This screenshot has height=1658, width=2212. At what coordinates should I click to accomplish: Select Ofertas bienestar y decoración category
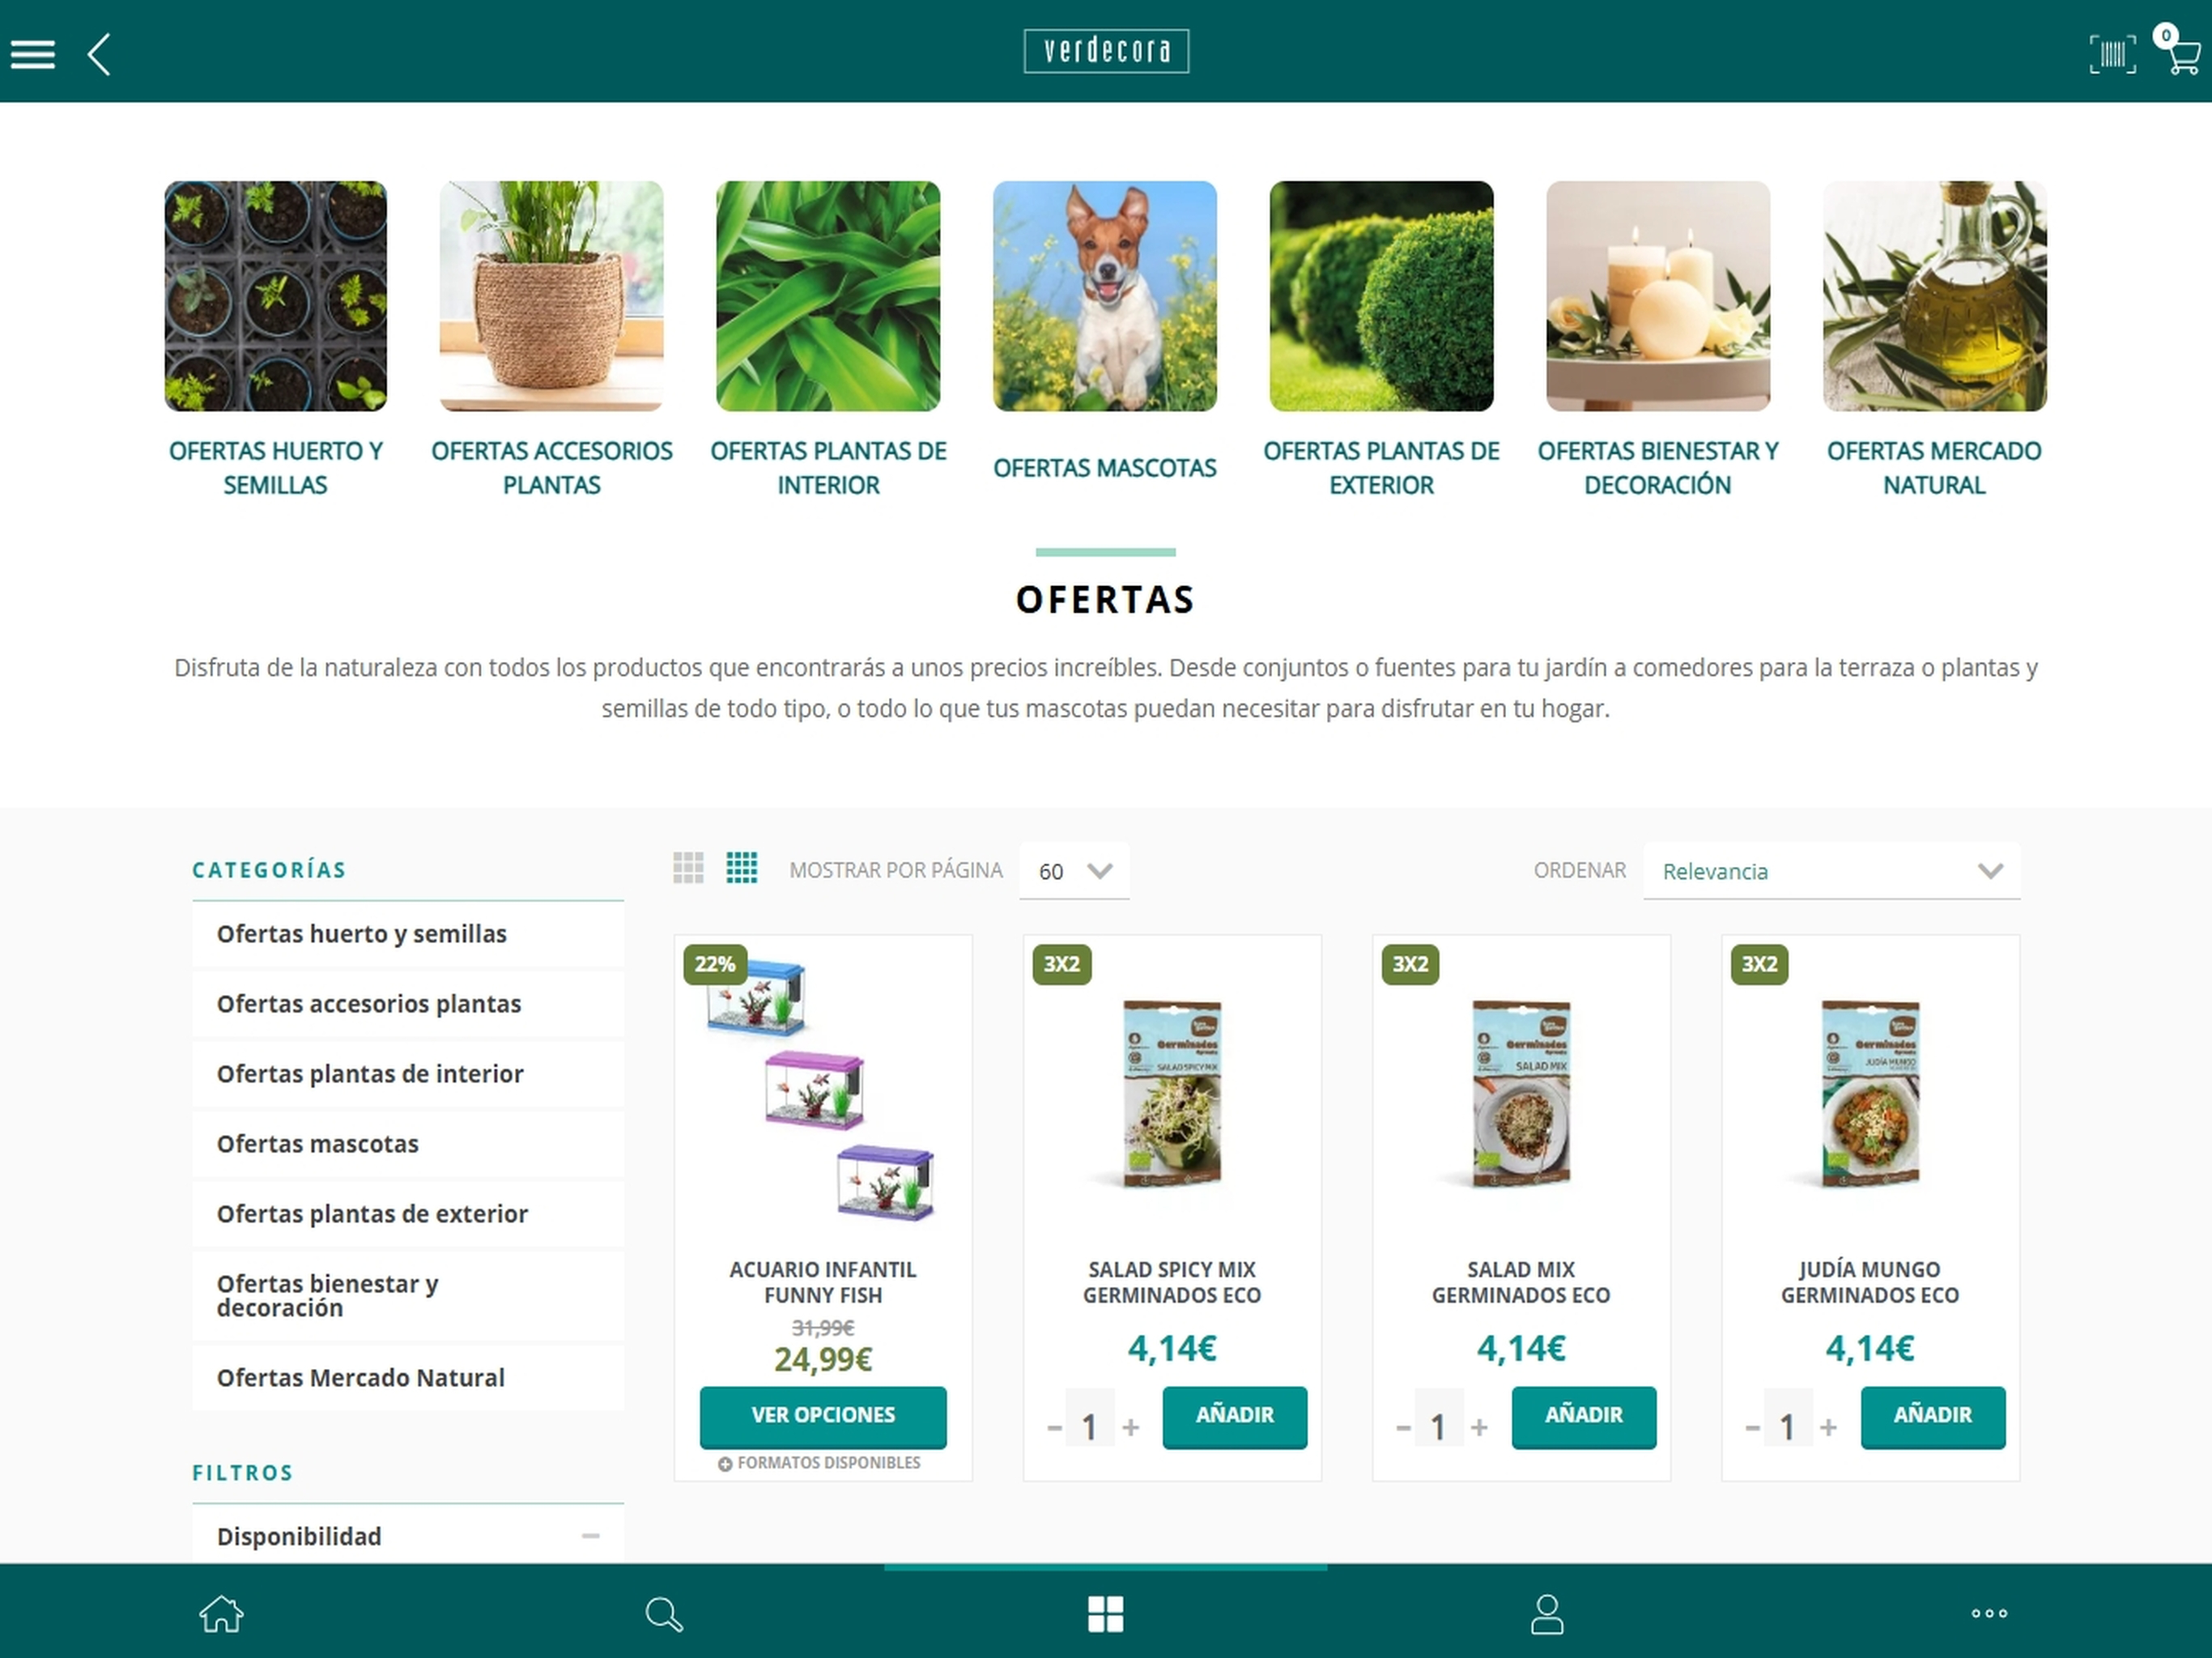click(408, 1296)
